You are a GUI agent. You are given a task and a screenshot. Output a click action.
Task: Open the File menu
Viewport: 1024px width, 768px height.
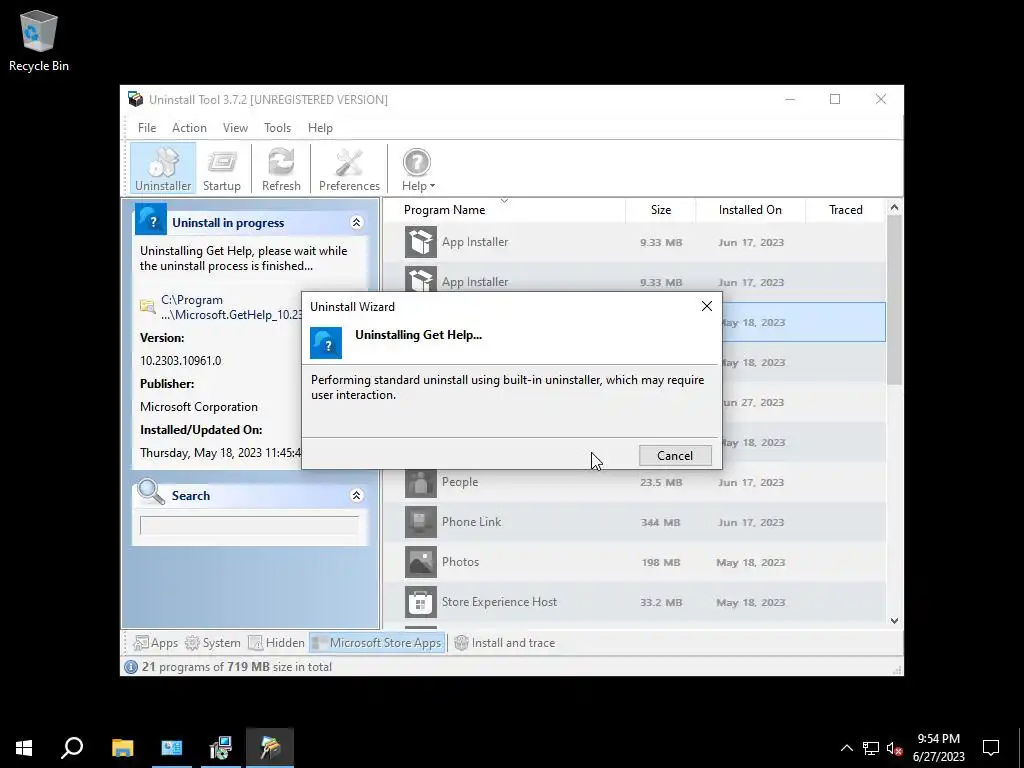[x=147, y=128]
